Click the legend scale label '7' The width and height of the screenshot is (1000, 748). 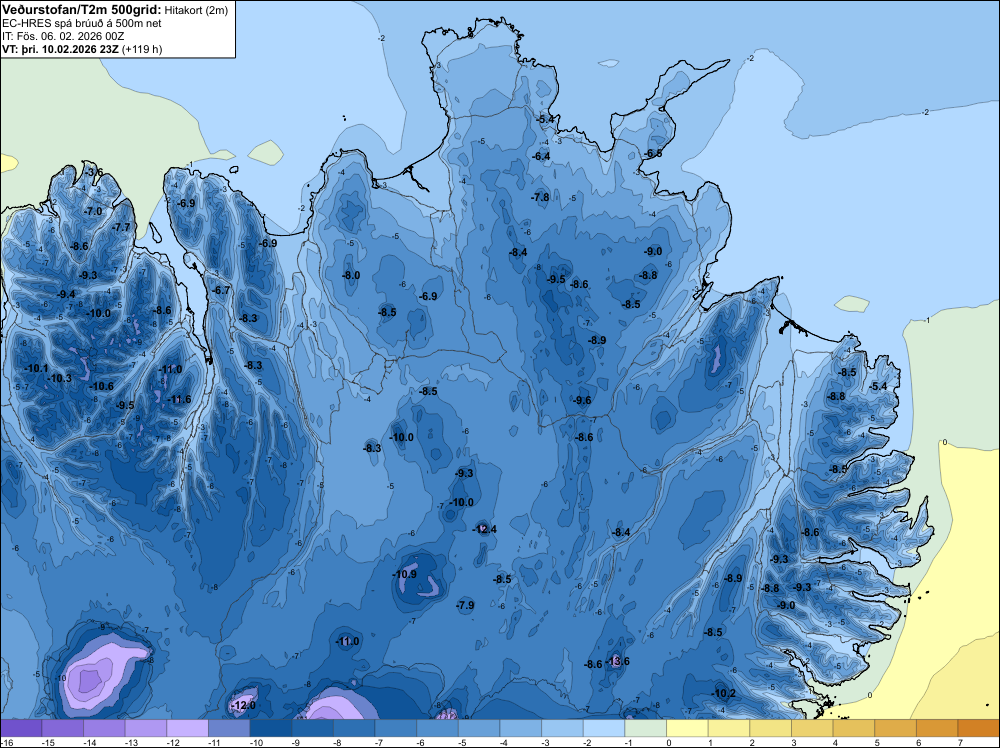tap(960, 743)
